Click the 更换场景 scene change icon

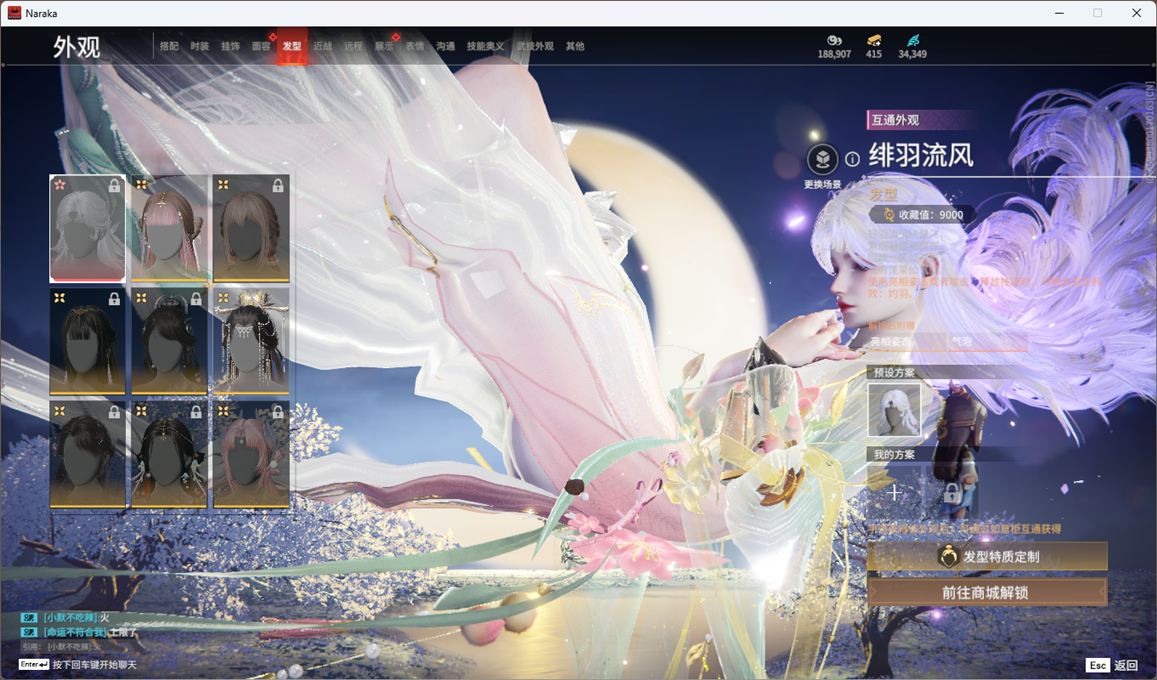[822, 159]
